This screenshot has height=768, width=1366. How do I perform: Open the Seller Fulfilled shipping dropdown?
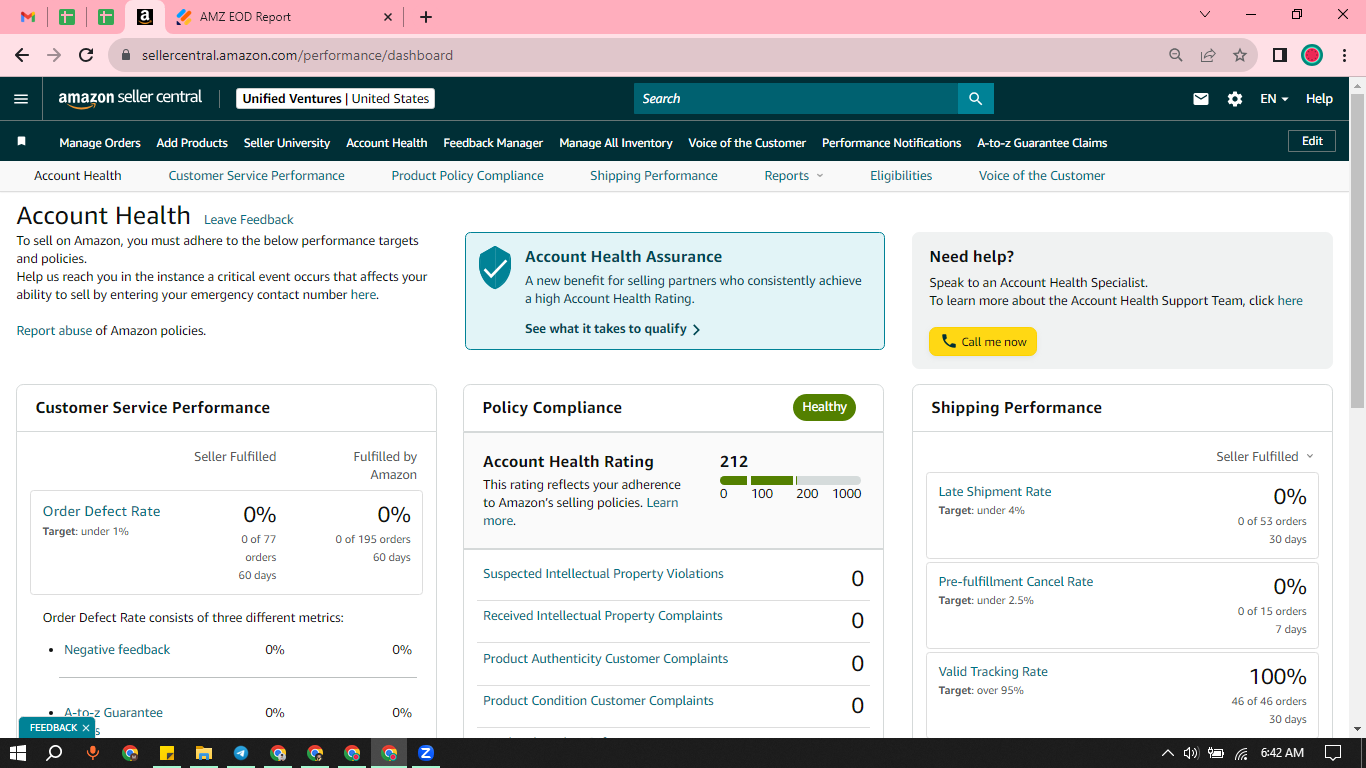(x=1265, y=456)
